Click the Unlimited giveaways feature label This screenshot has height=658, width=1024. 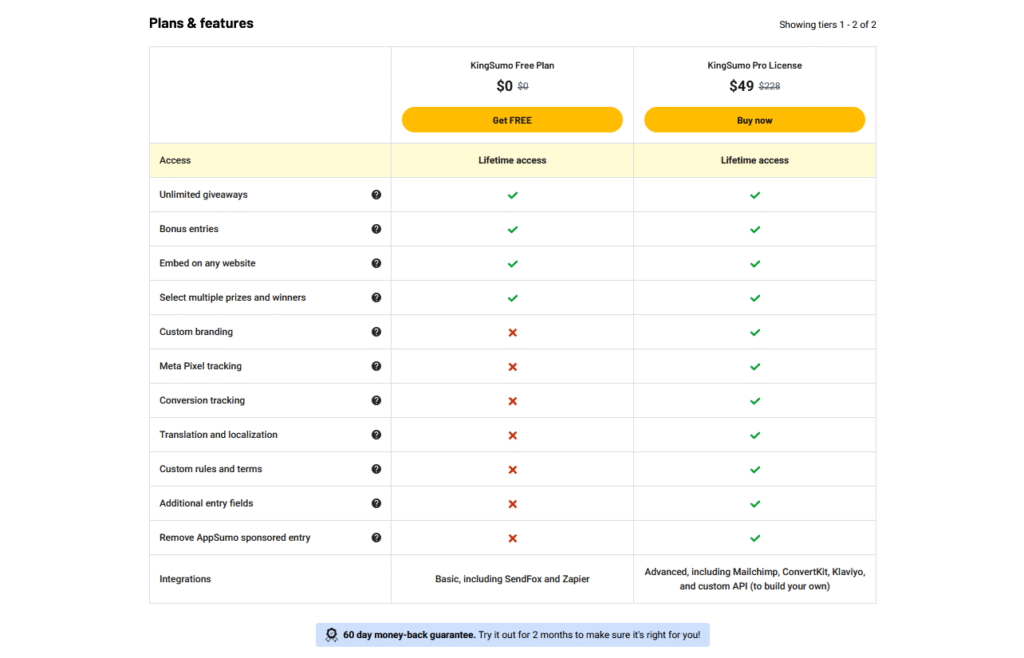point(203,195)
